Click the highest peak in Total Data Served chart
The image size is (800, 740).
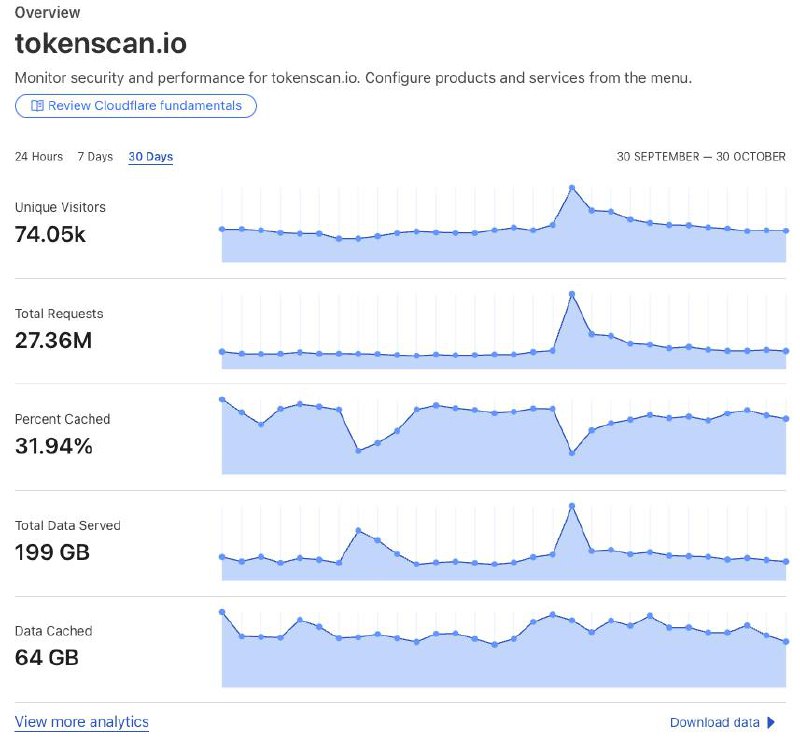point(572,506)
